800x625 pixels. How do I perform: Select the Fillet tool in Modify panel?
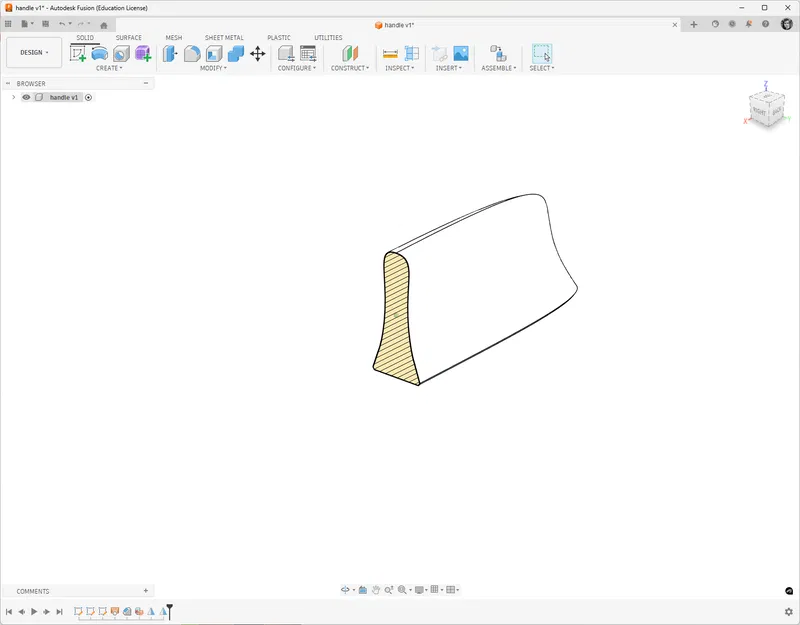(x=191, y=55)
